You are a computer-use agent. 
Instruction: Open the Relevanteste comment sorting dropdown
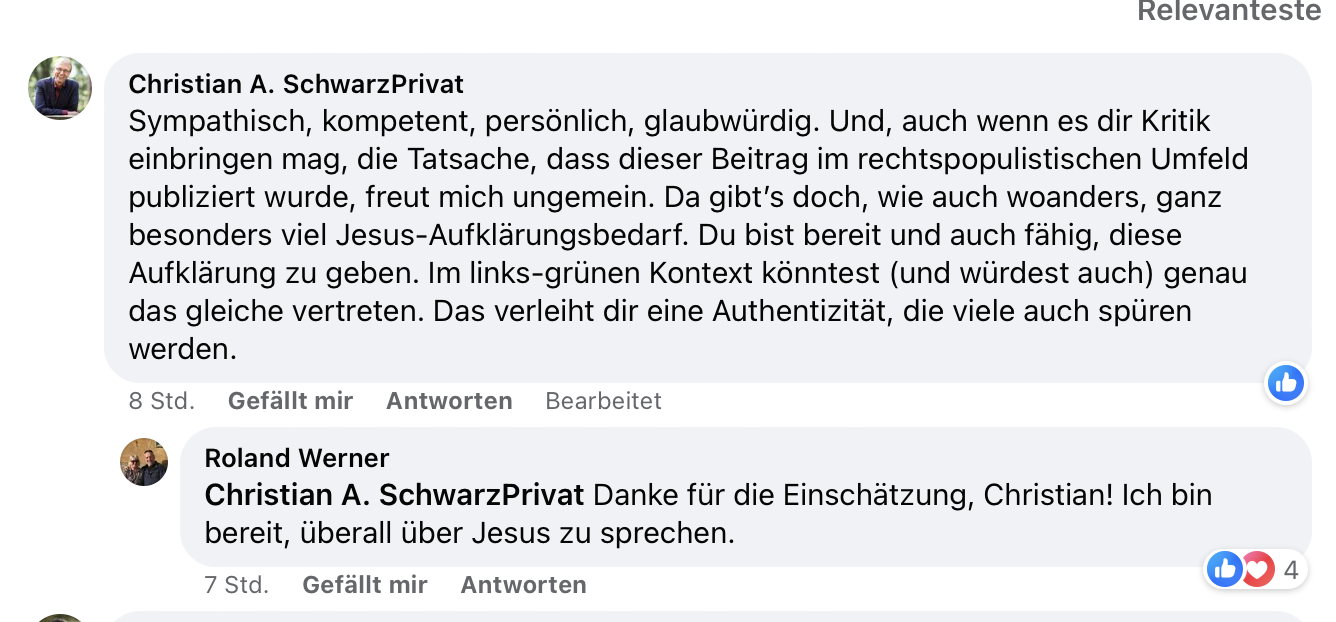pyautogui.click(x=1228, y=11)
